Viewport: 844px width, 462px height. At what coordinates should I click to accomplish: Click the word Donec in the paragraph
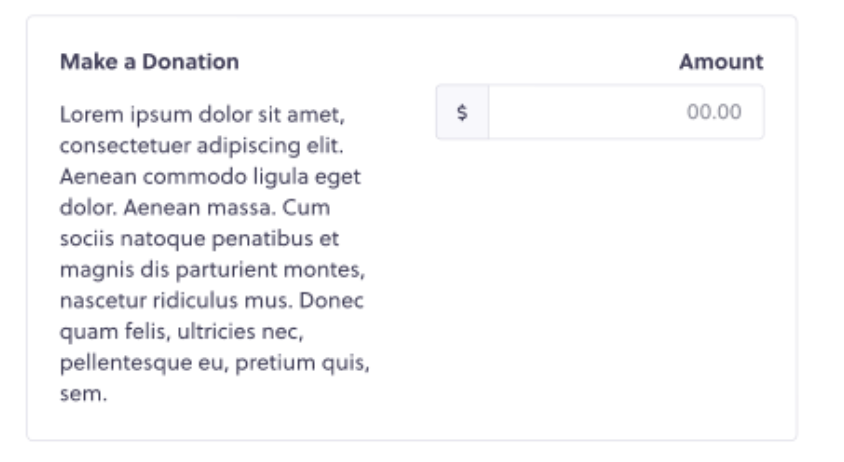[335, 302]
